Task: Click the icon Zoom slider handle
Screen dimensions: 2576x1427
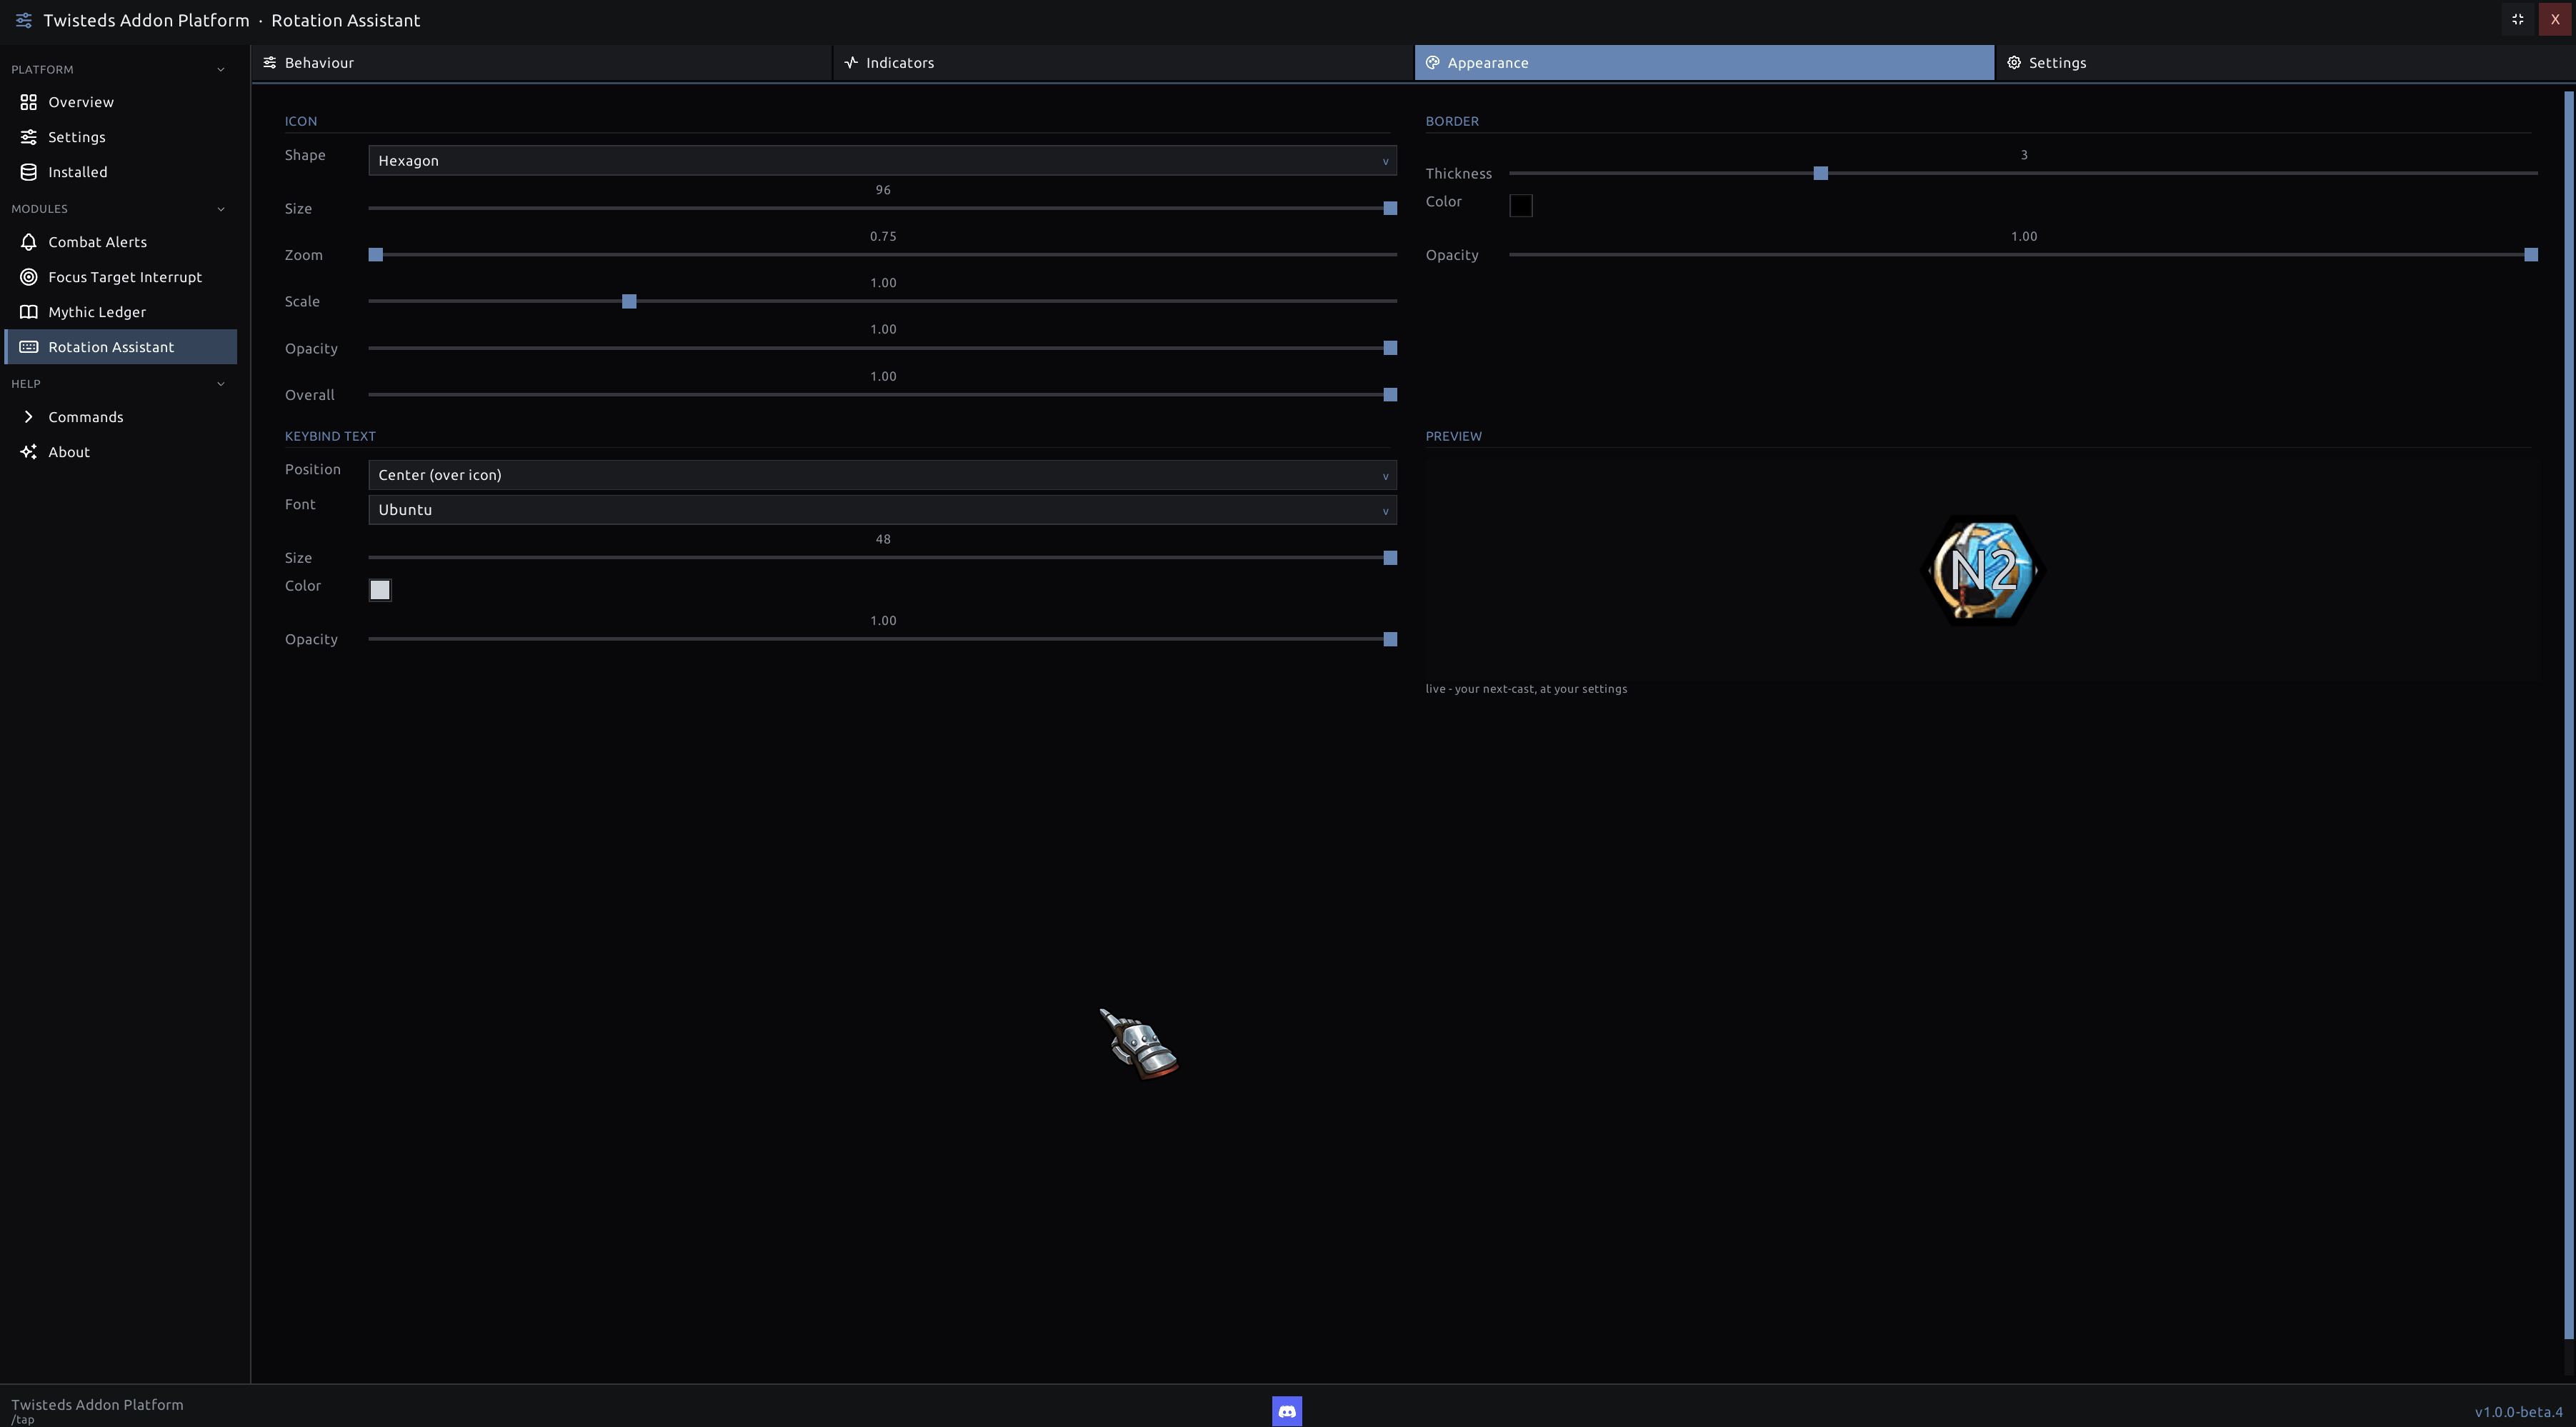Action: pos(376,255)
